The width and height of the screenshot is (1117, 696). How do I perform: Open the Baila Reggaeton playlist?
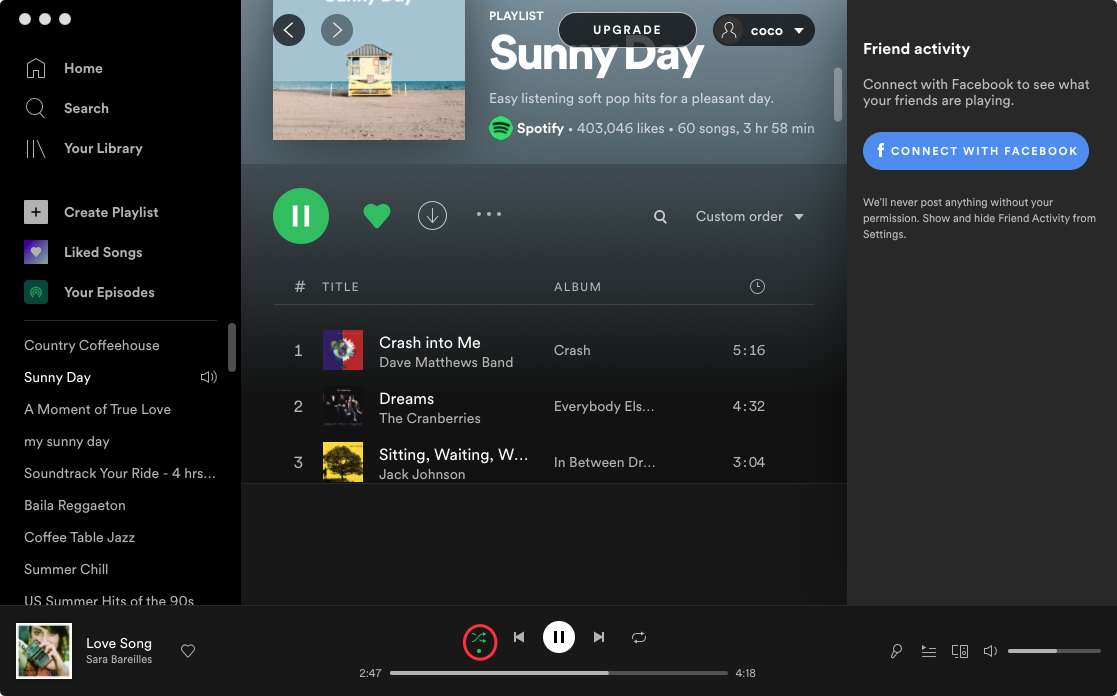click(x=75, y=506)
